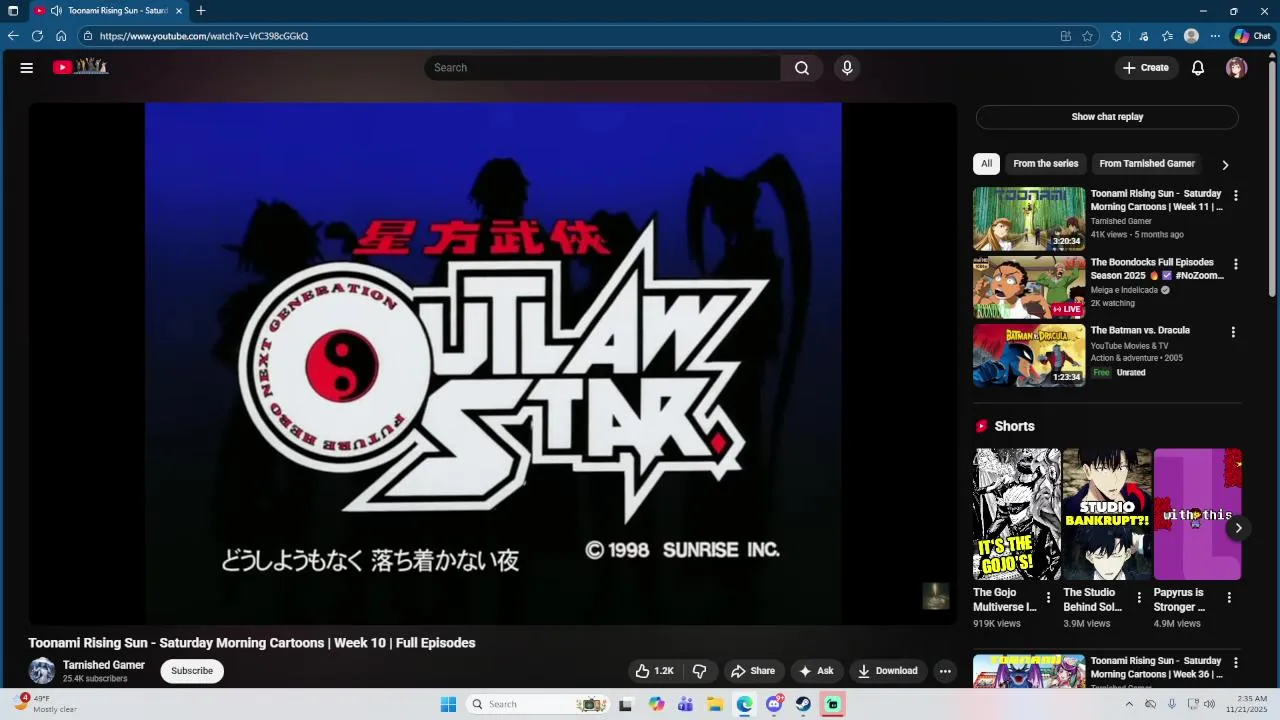1280x720 pixels.
Task: Open The Gojo Multiverse short
Action: 1017,514
